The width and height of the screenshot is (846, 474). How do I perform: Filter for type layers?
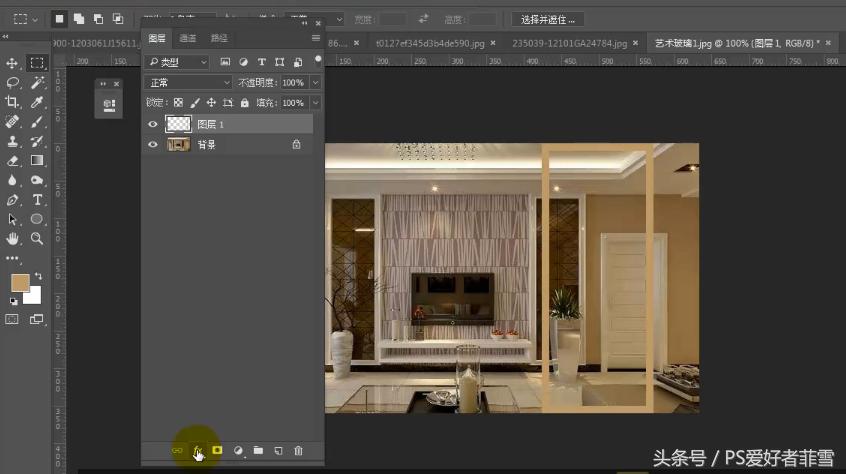click(x=262, y=62)
